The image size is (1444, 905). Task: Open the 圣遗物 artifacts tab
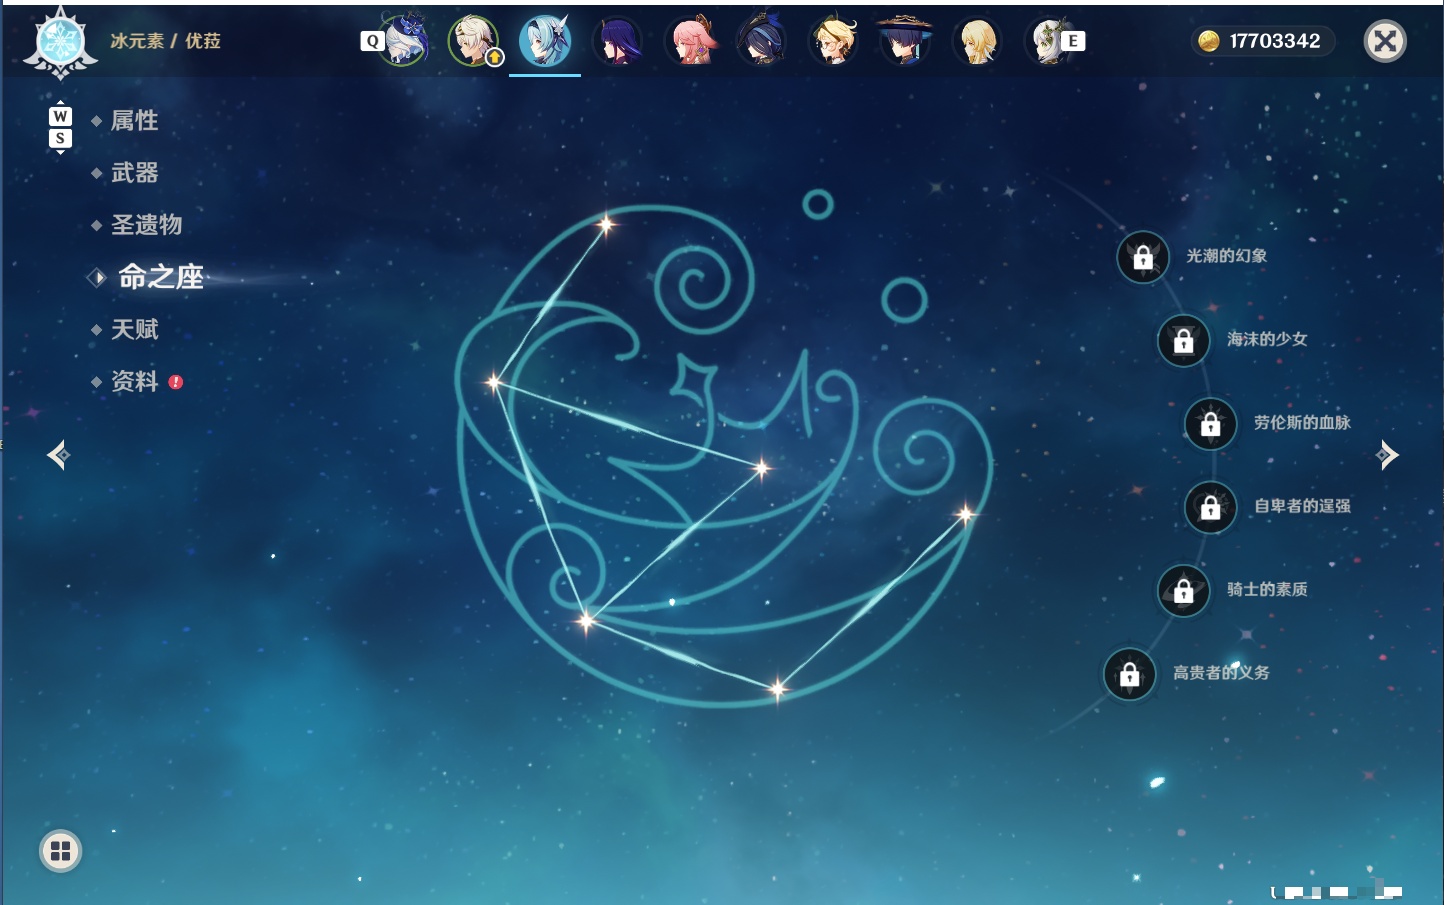click(146, 225)
